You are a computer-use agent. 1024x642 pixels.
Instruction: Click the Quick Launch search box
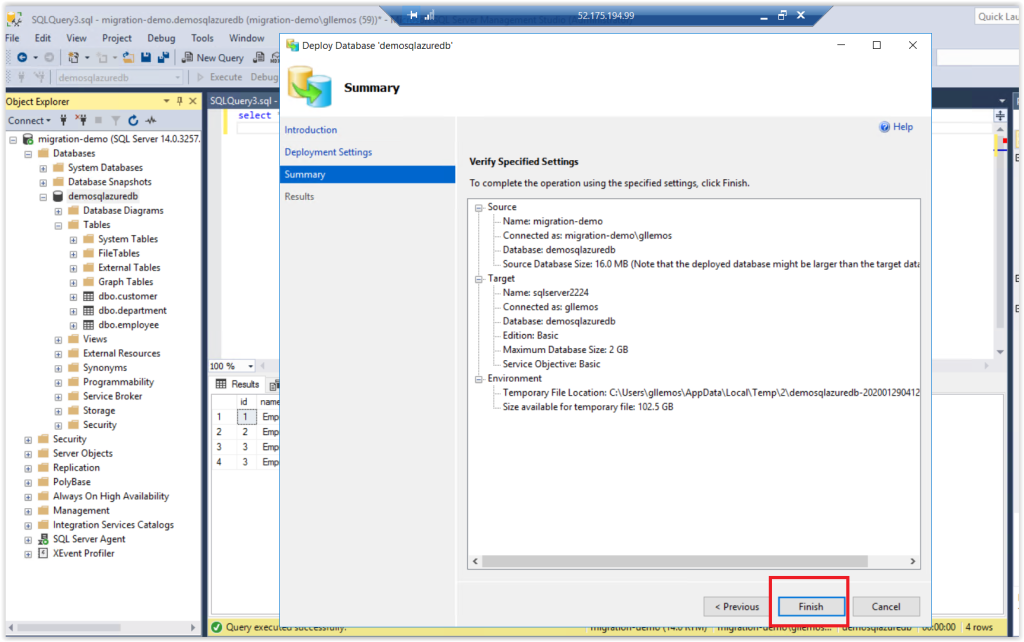(997, 16)
